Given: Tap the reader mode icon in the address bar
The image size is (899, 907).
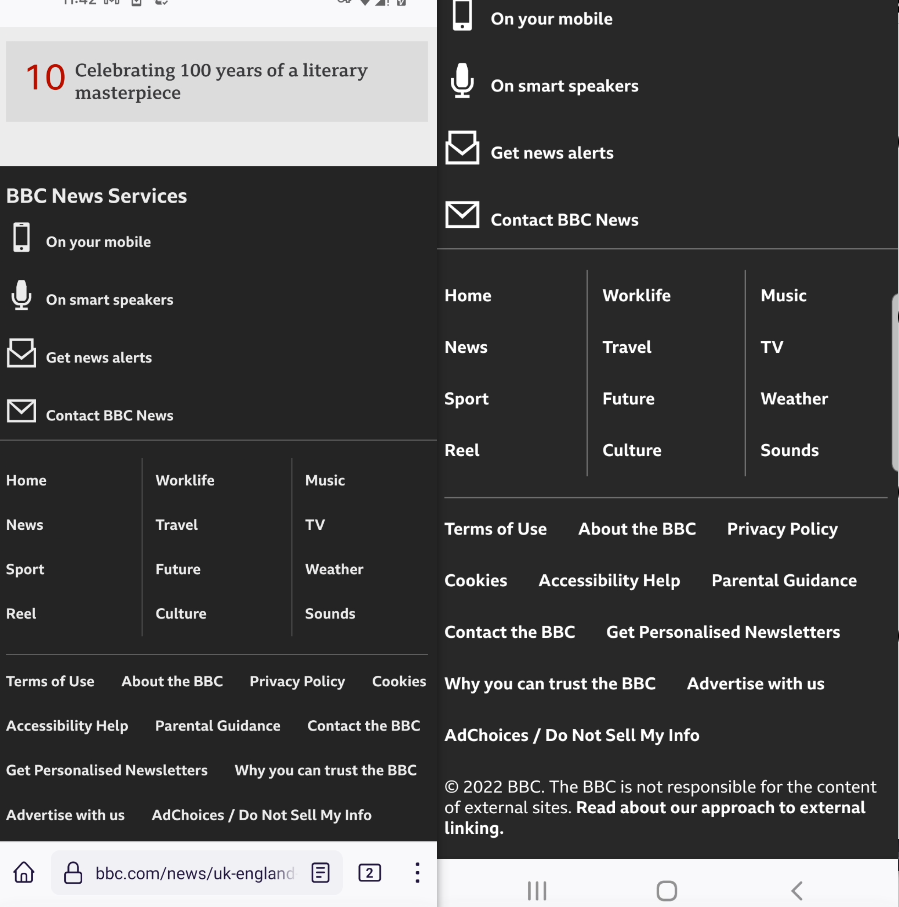Looking at the screenshot, I should point(320,872).
